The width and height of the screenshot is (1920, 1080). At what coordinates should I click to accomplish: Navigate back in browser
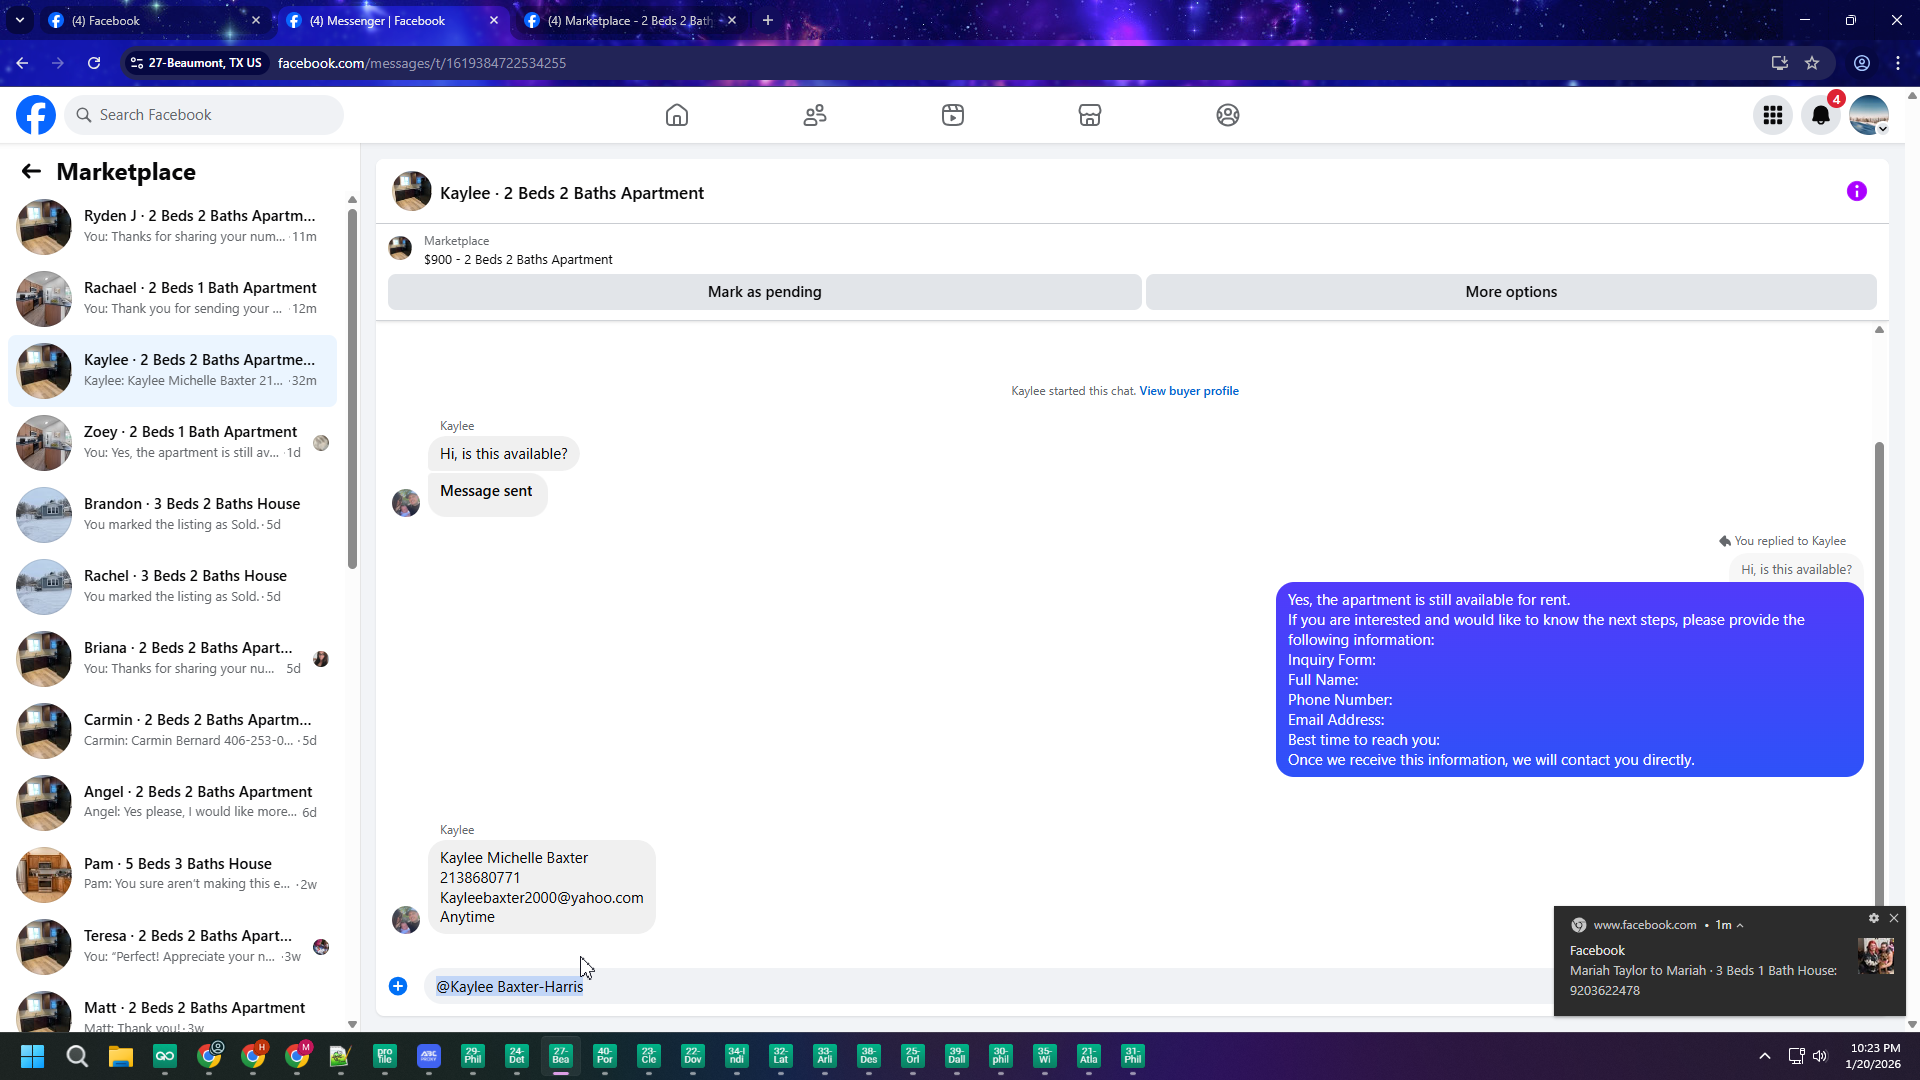click(x=22, y=63)
